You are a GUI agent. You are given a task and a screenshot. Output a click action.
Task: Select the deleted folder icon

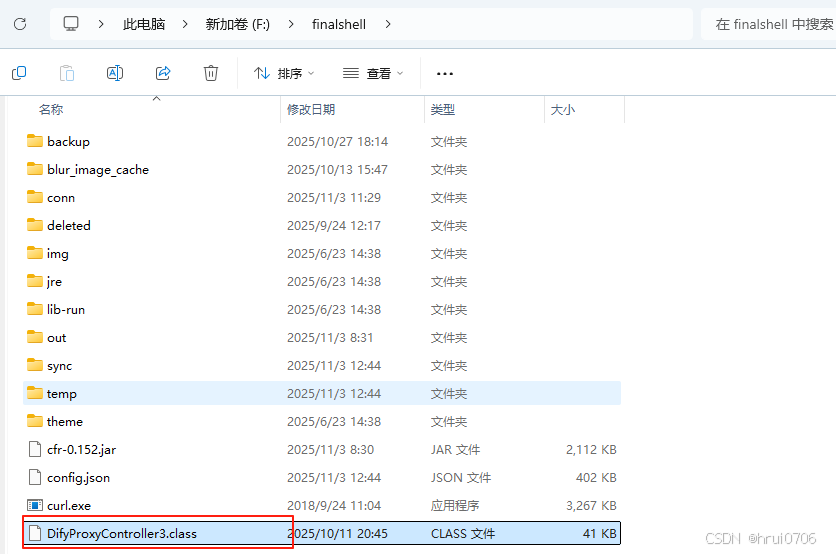pyautogui.click(x=35, y=225)
